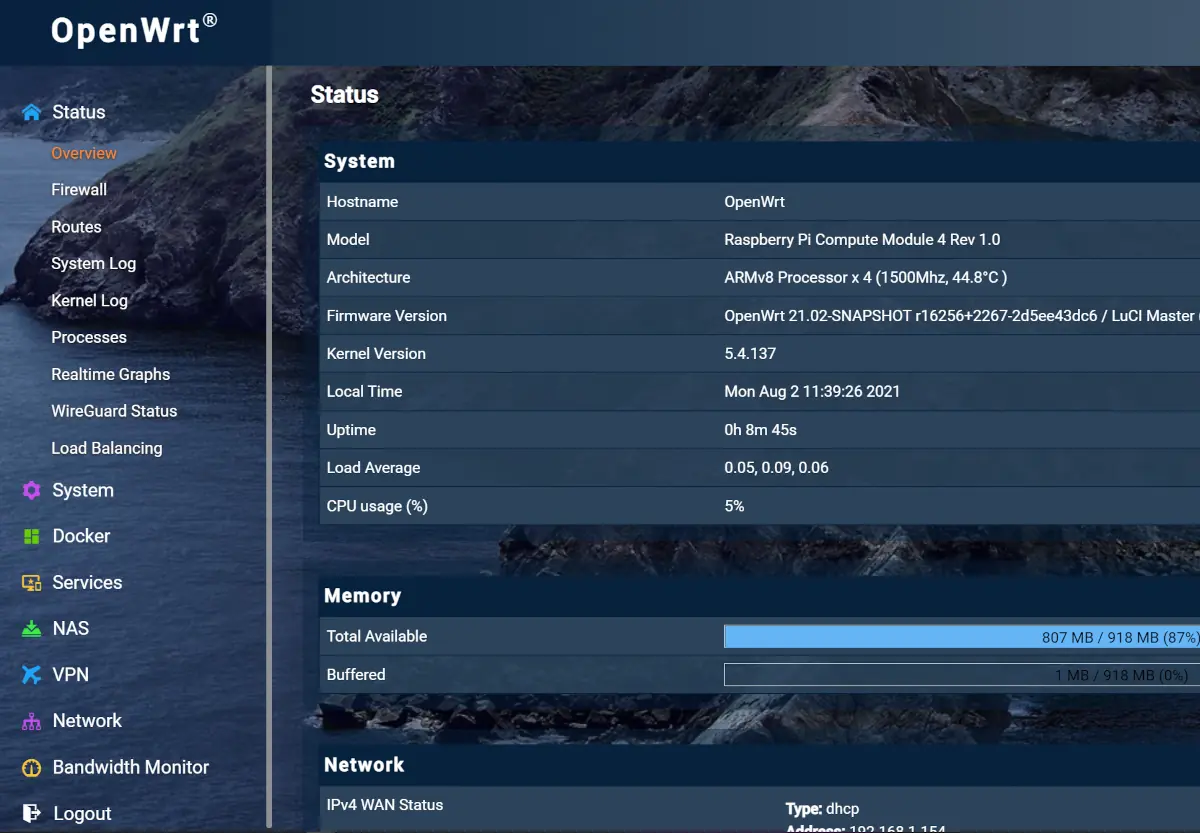1200x833 pixels.
Task: Open the Firewall status page
Action: pos(79,189)
